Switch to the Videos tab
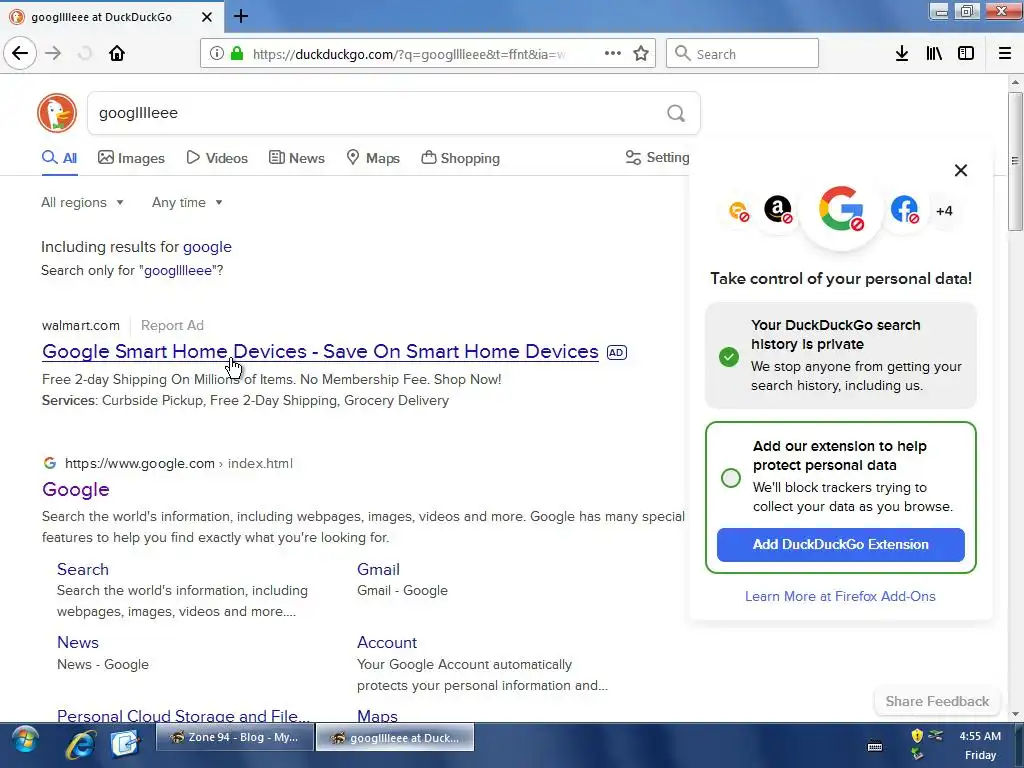 pos(217,158)
